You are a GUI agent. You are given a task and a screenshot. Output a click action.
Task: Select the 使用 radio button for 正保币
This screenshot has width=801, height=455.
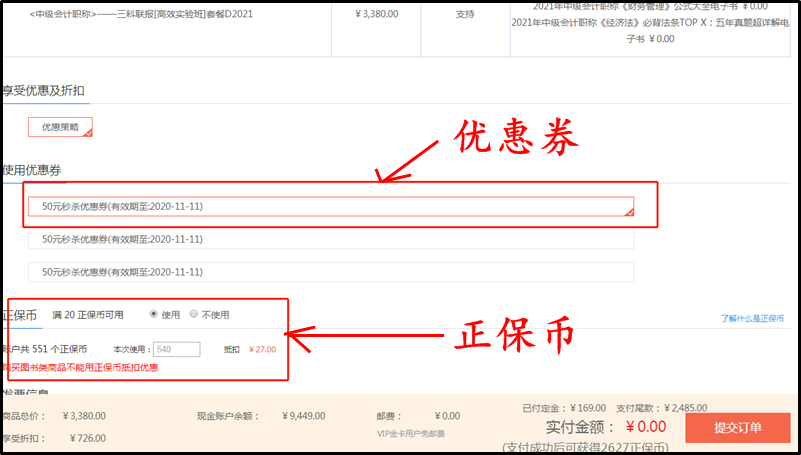(153, 314)
